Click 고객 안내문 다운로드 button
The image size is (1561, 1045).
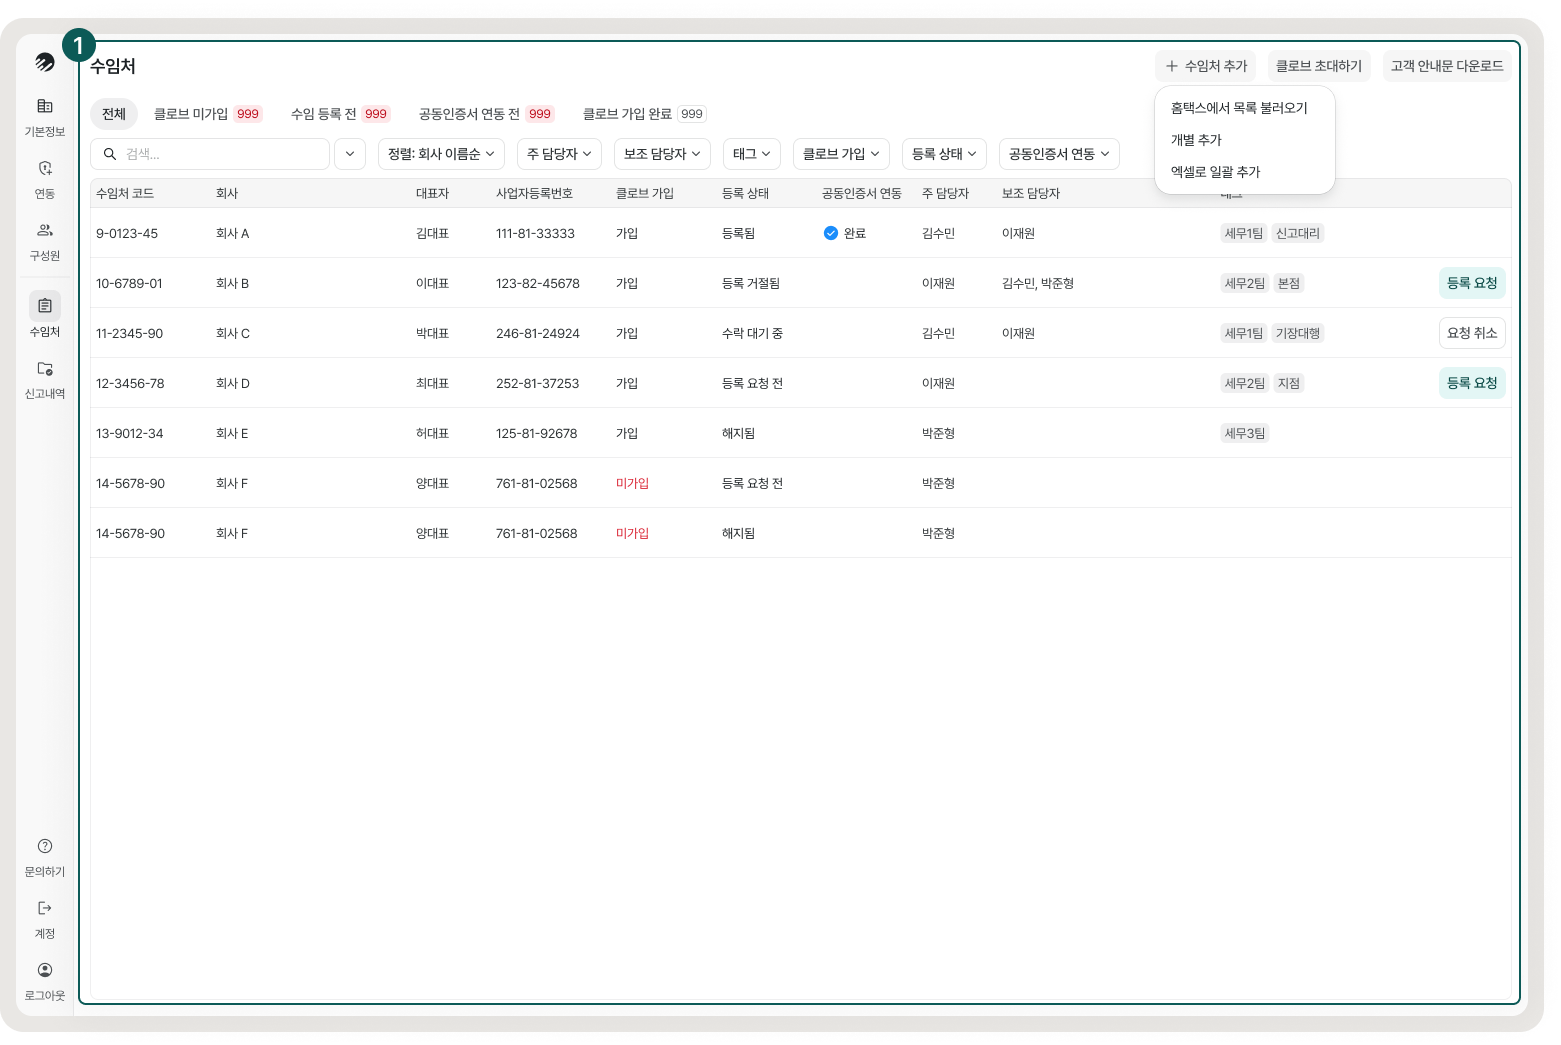[1446, 66]
